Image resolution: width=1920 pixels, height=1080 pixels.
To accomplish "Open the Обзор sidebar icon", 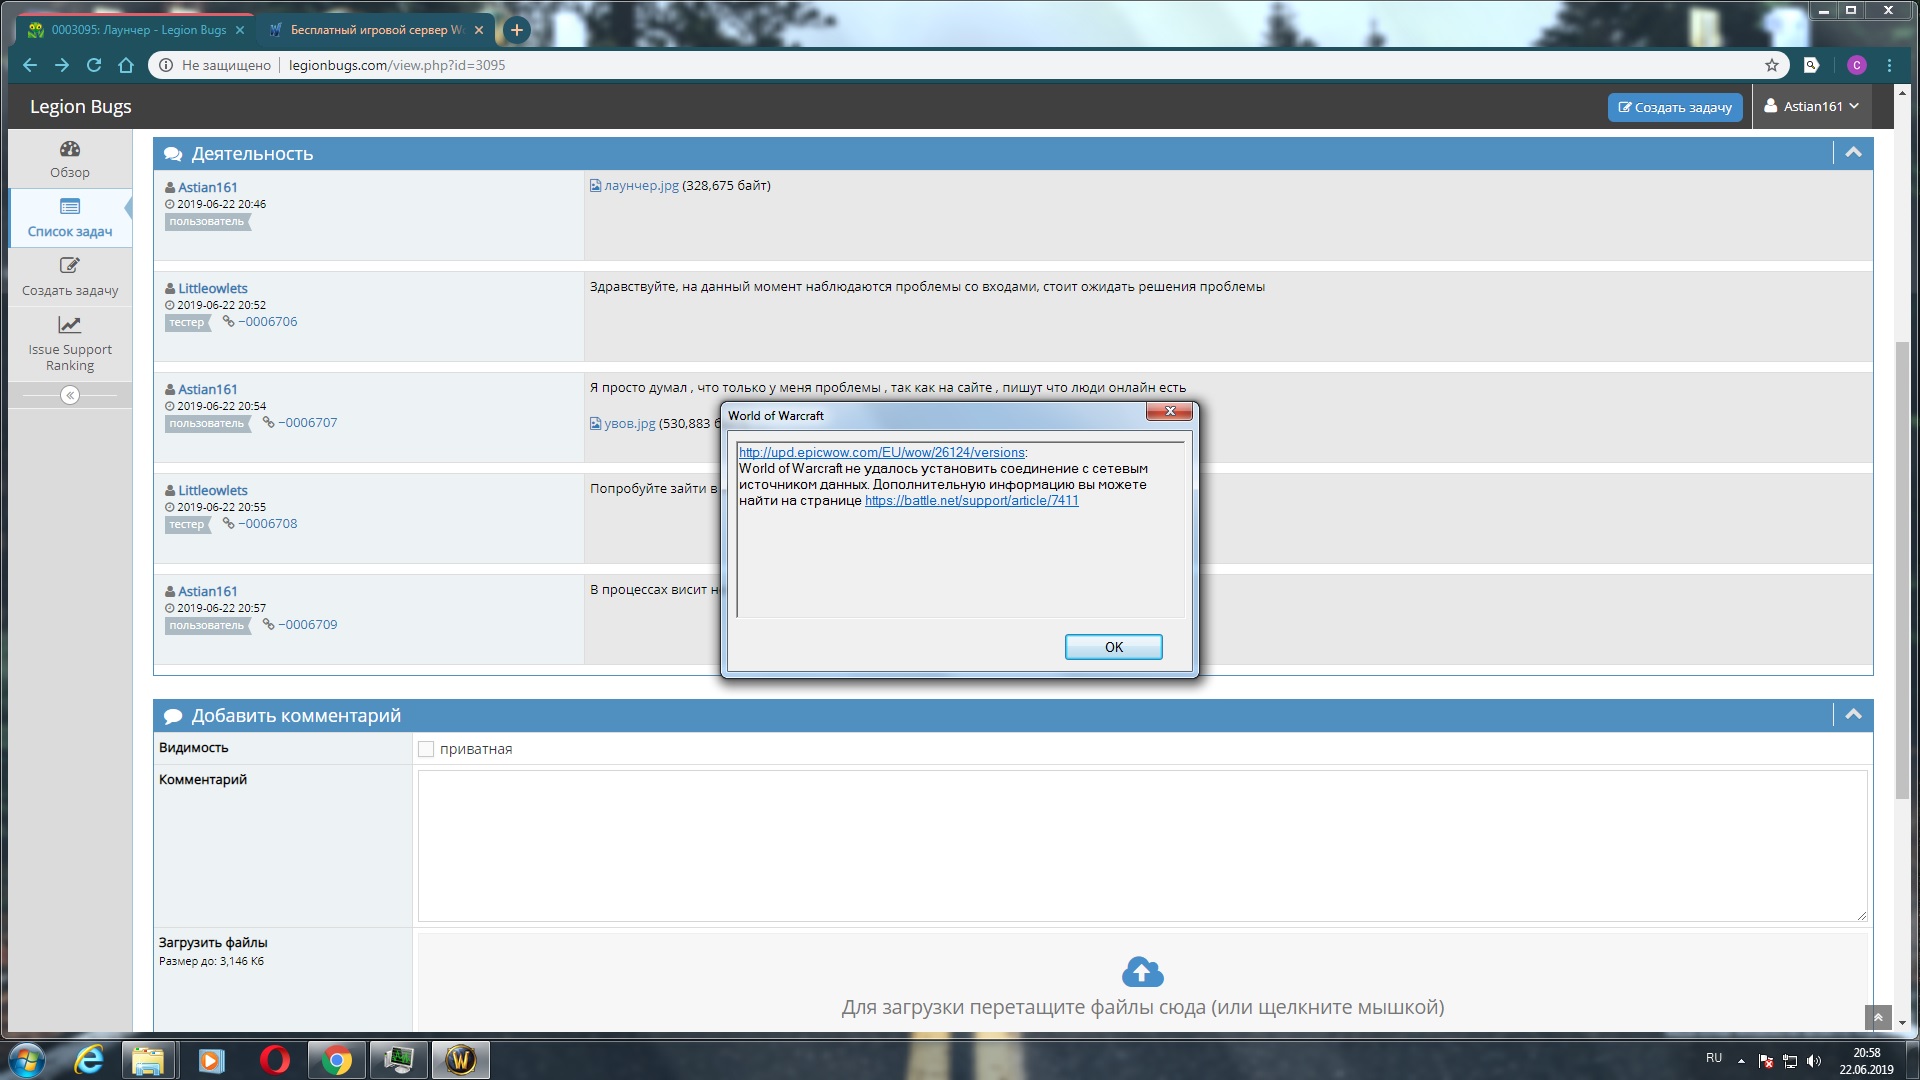I will [70, 150].
